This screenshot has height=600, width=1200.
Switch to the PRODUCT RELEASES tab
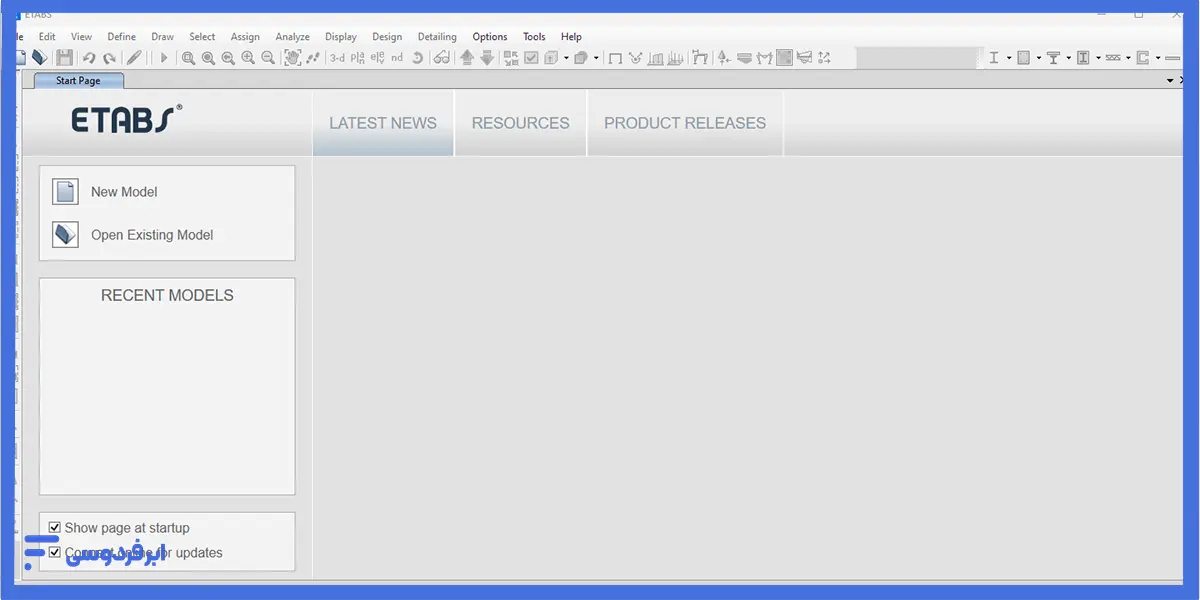tap(685, 123)
